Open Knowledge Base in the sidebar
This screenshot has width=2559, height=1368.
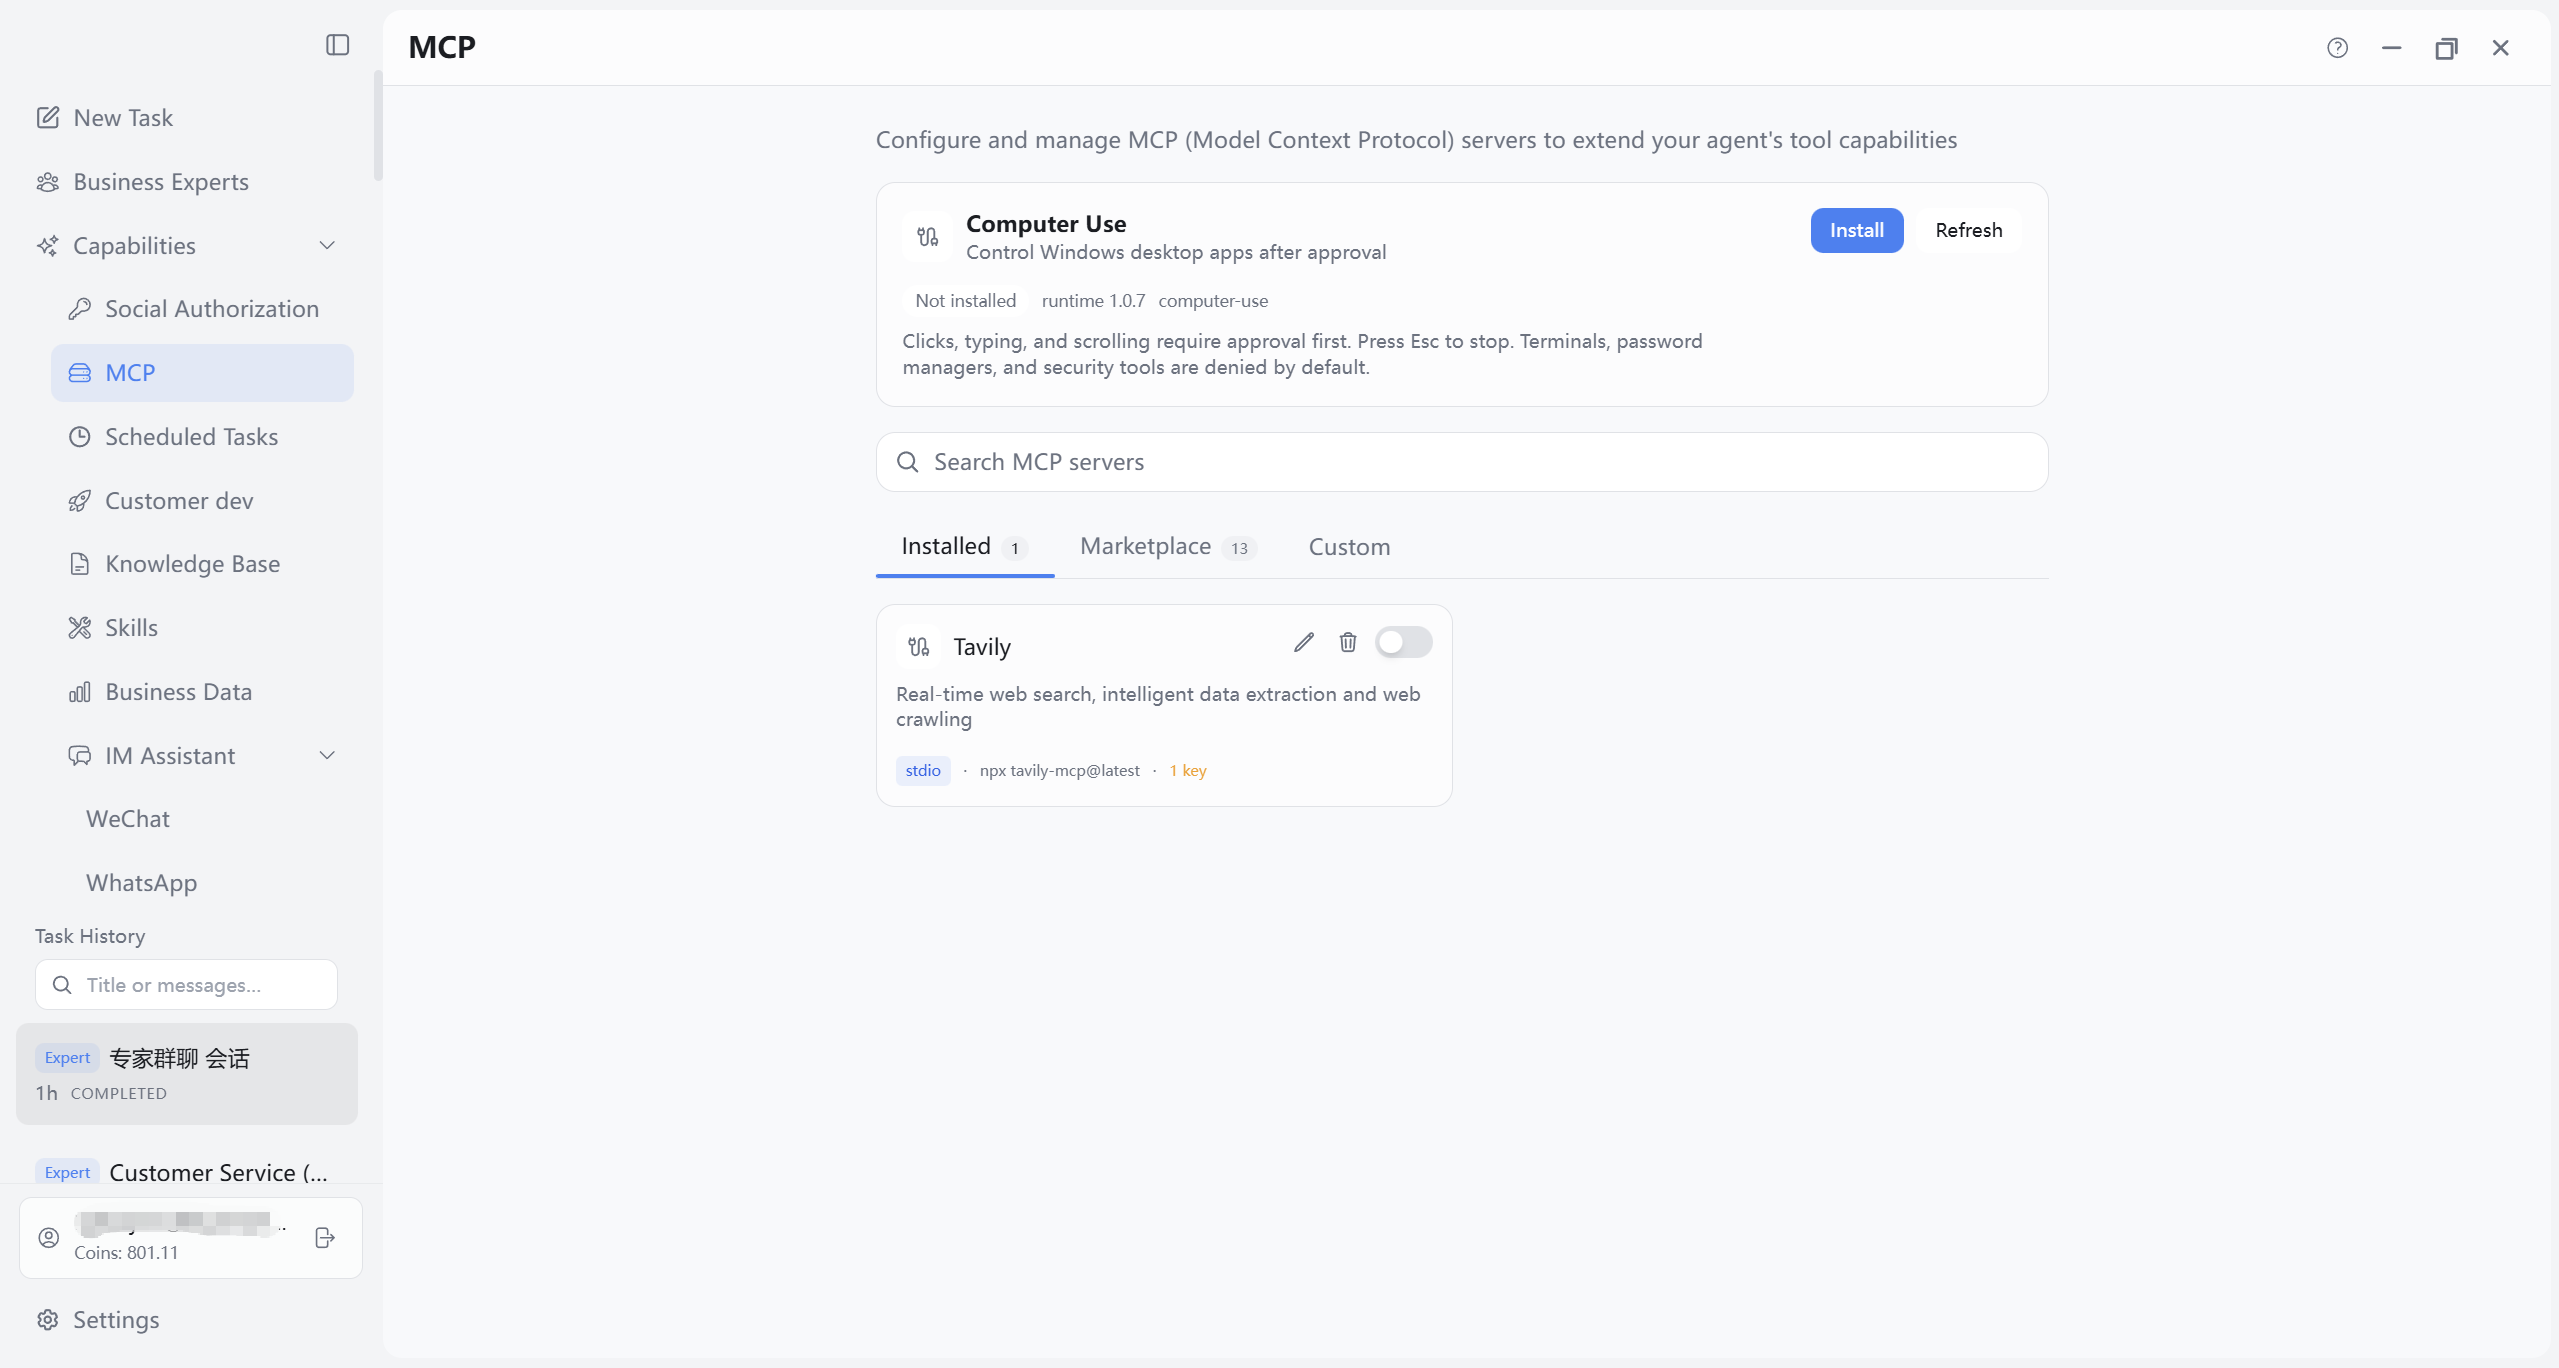[202, 564]
